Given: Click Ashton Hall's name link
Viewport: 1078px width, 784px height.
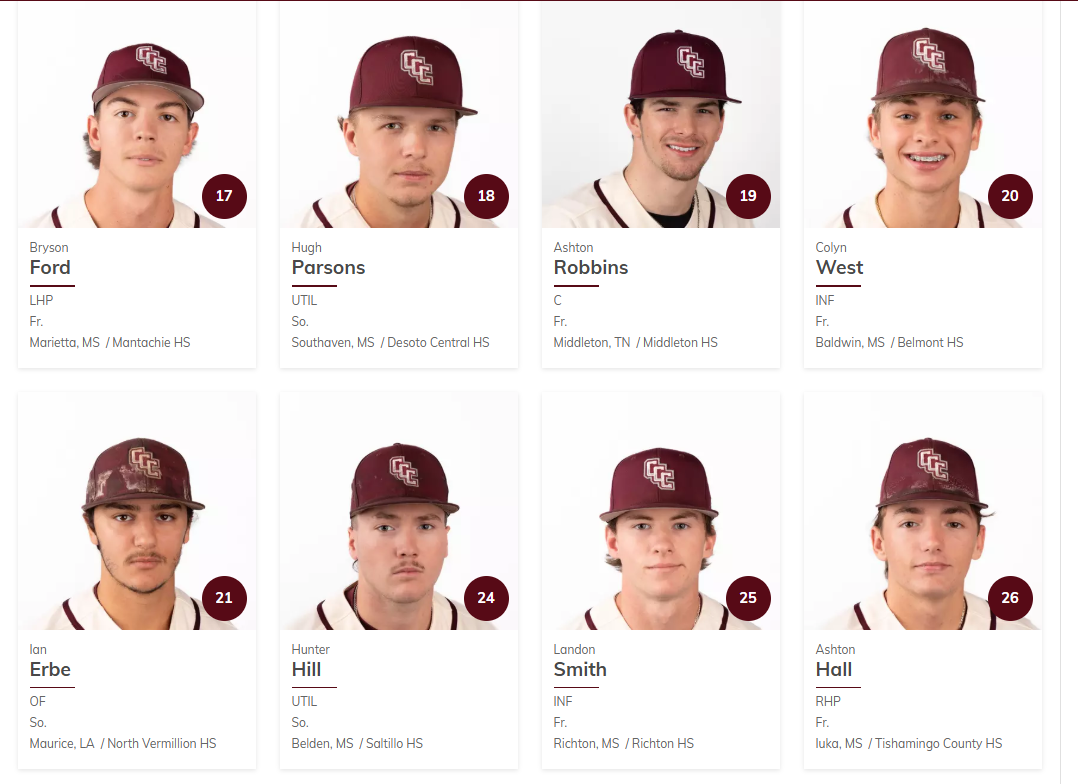Looking at the screenshot, I should 834,669.
